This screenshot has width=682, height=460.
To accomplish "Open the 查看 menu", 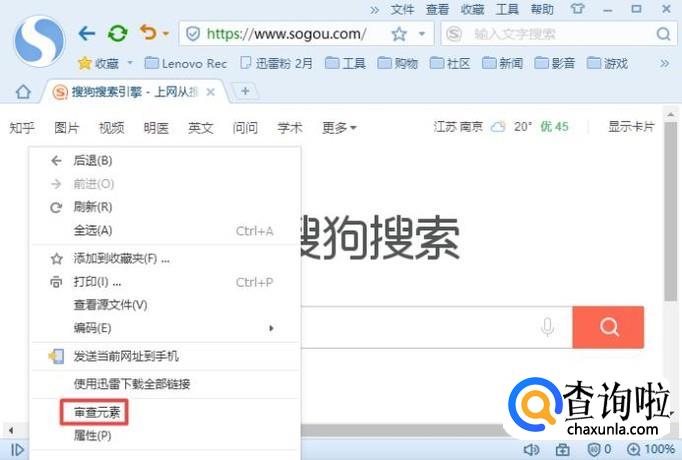I will click(x=437, y=9).
